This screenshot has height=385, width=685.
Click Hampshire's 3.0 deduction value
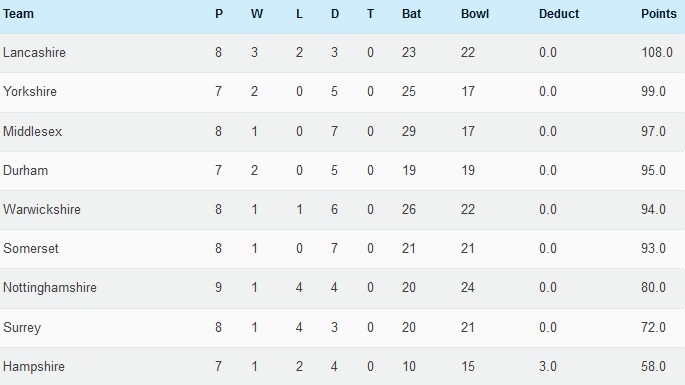click(x=548, y=367)
